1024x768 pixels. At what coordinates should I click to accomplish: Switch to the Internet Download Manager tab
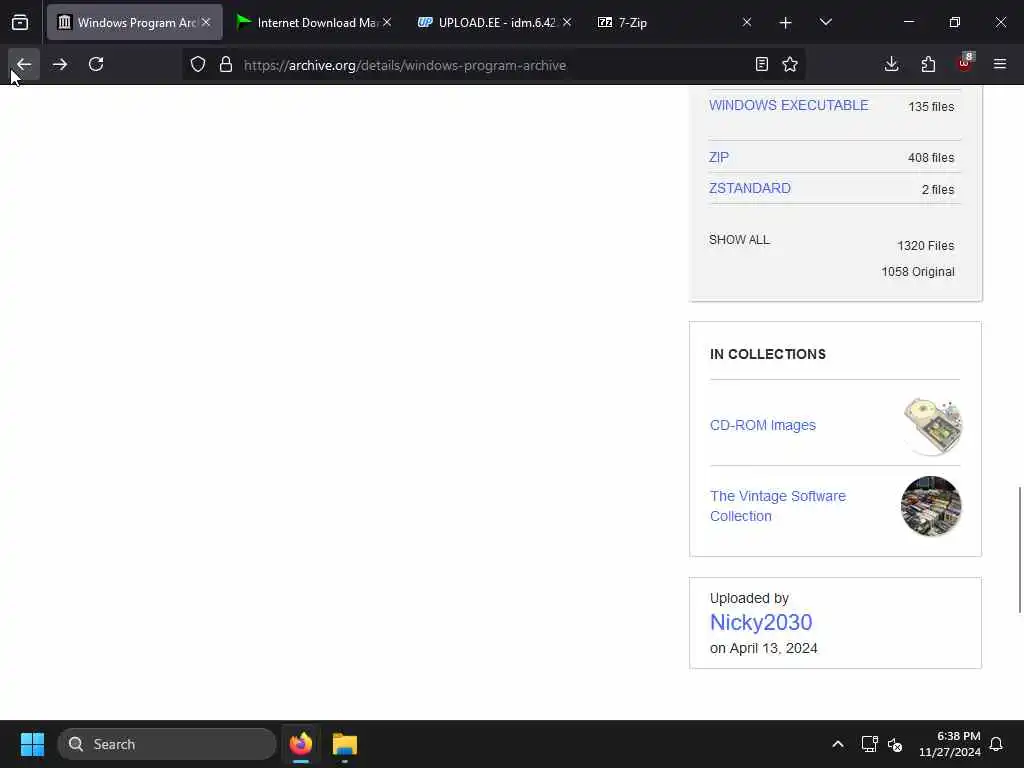click(x=314, y=22)
